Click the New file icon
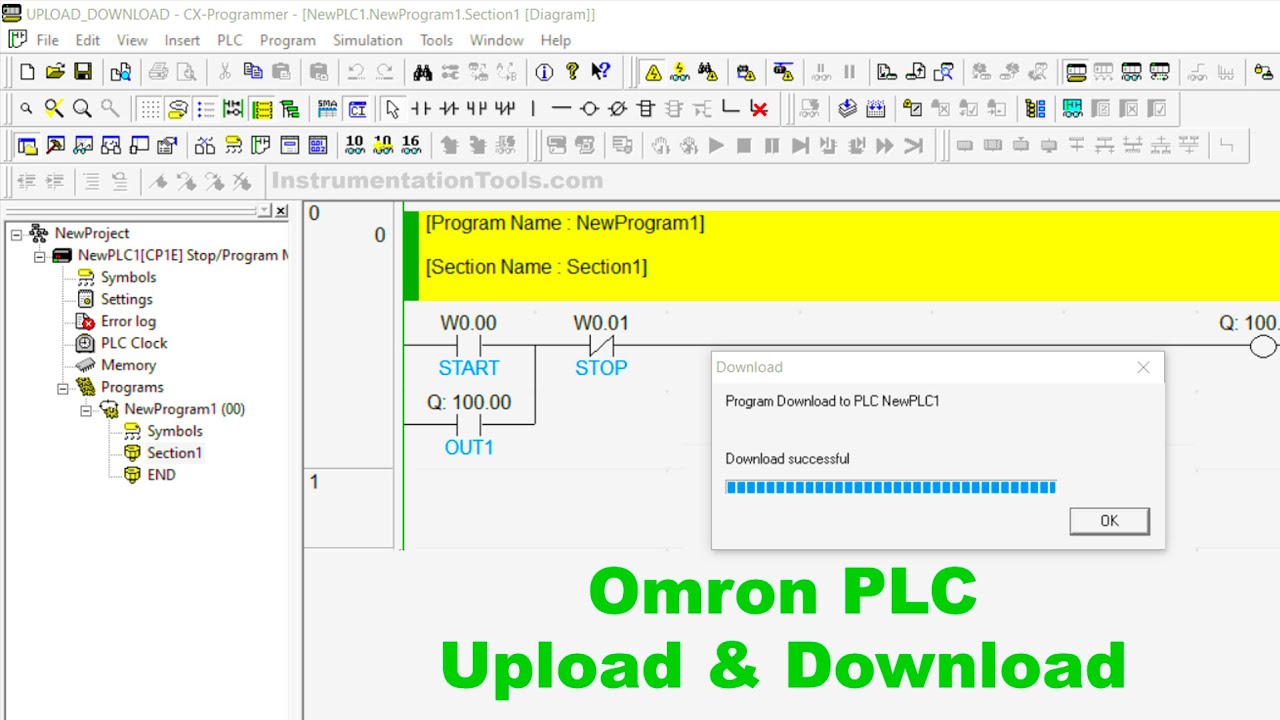Viewport: 1280px width, 720px height. tap(27, 72)
